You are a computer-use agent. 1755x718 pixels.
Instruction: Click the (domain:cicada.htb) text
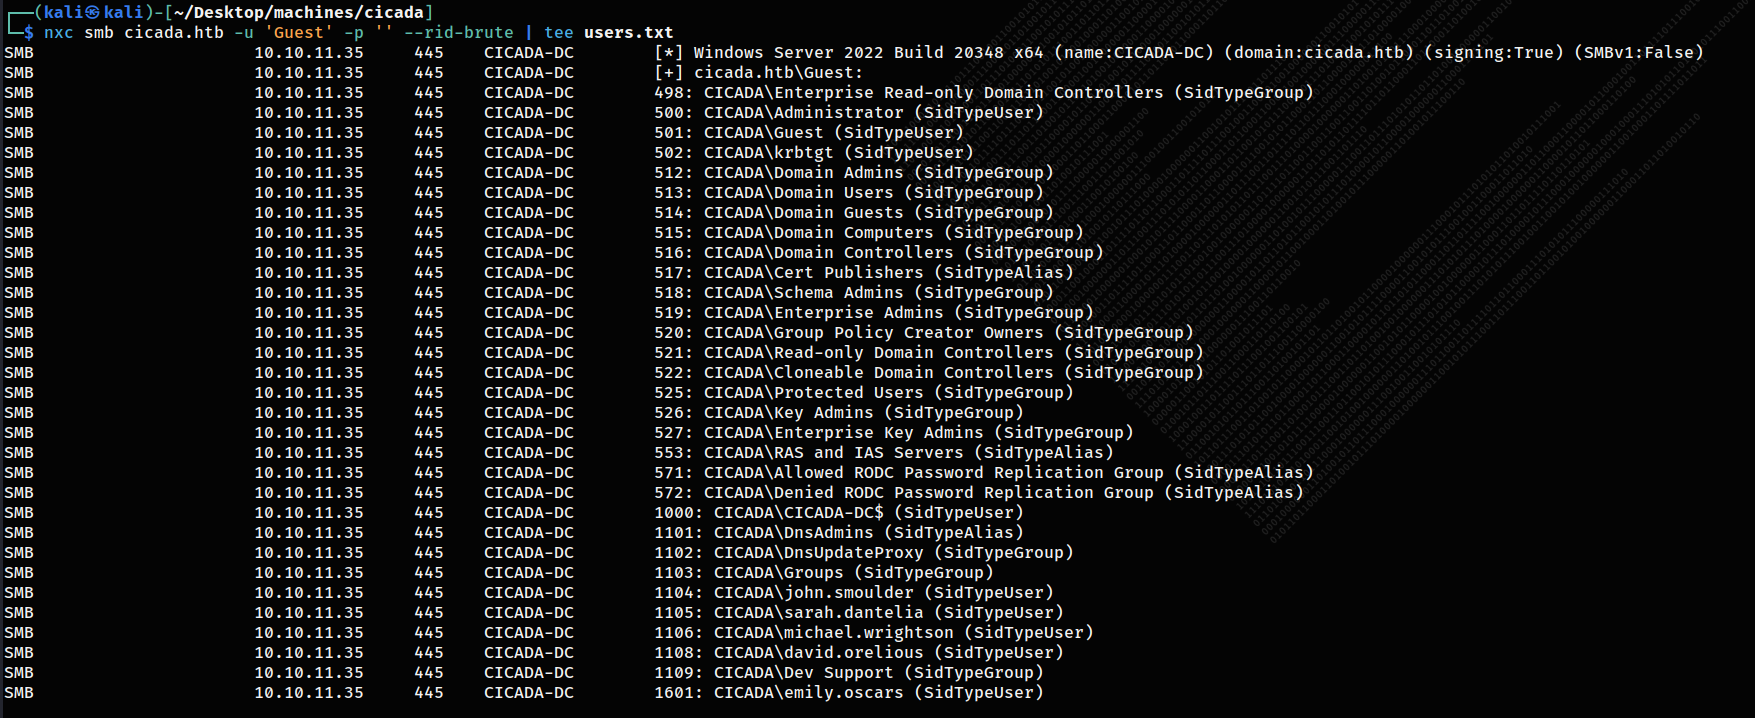(x=1319, y=52)
